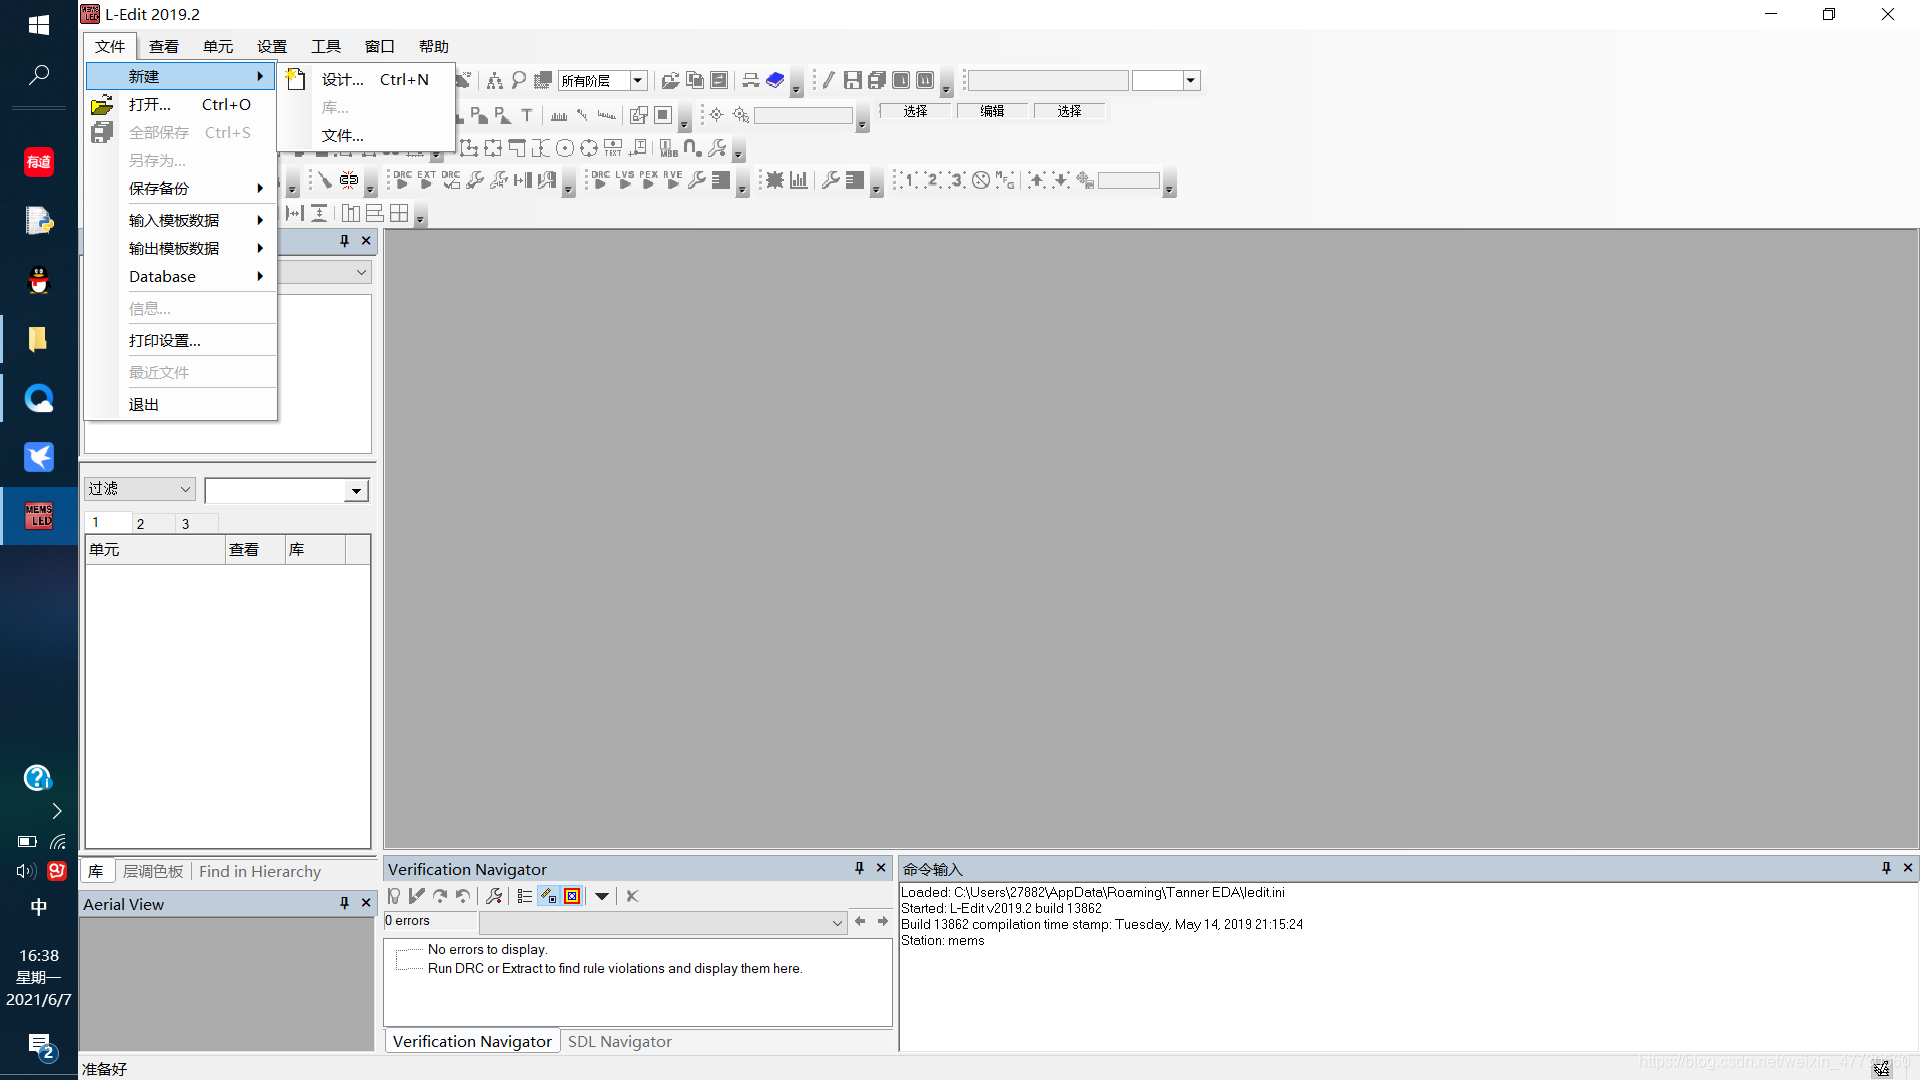
Task: Toggle the ruler marker button in Verification Navigator
Action: click(548, 896)
